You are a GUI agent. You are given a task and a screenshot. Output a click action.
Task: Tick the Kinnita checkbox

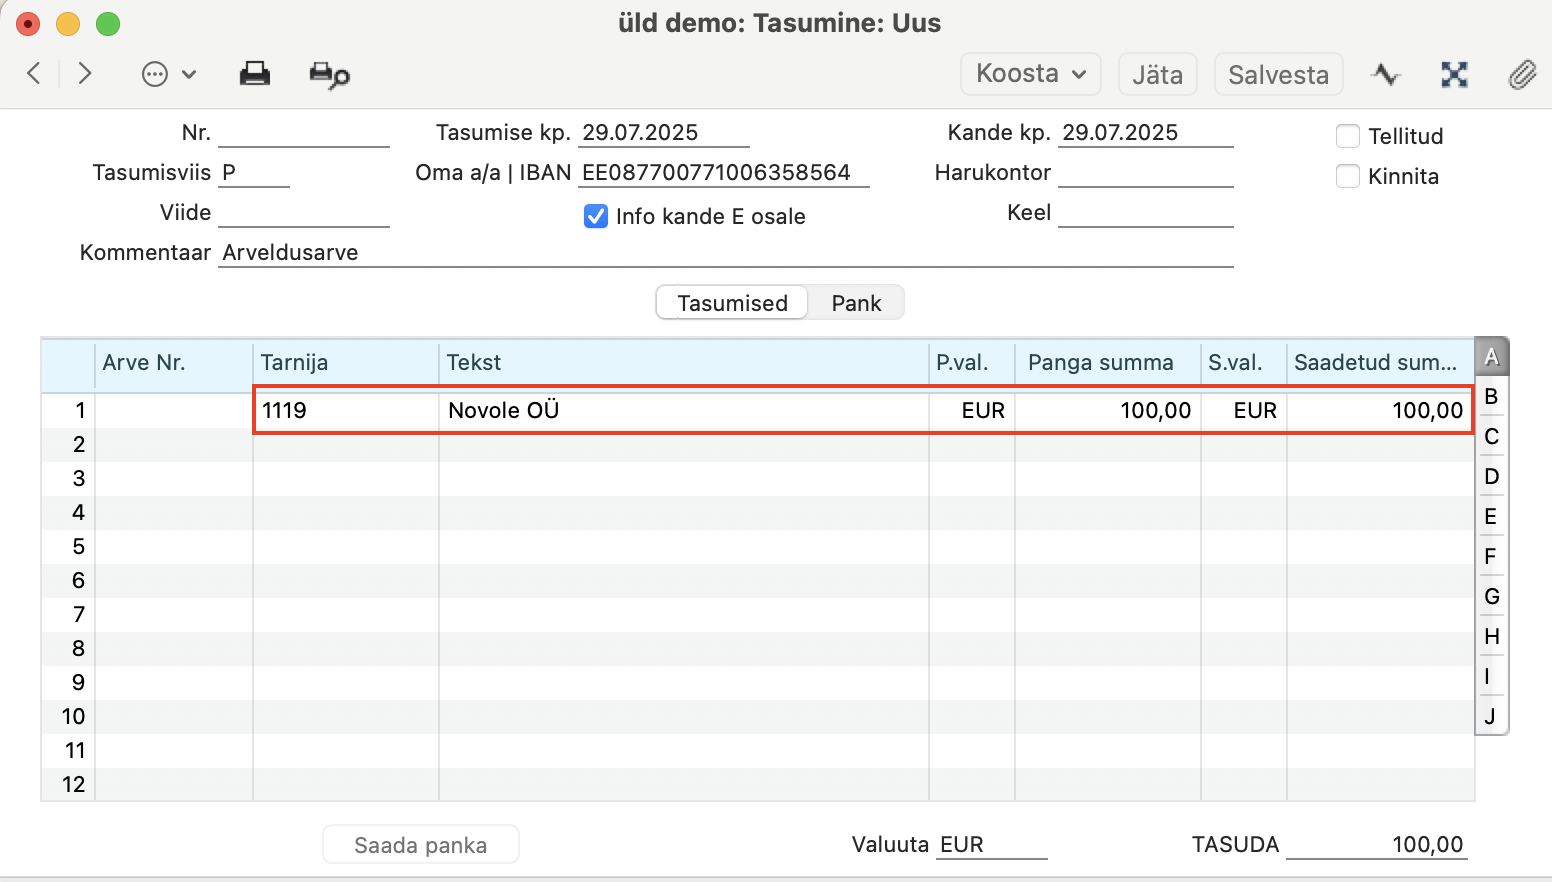(1348, 176)
